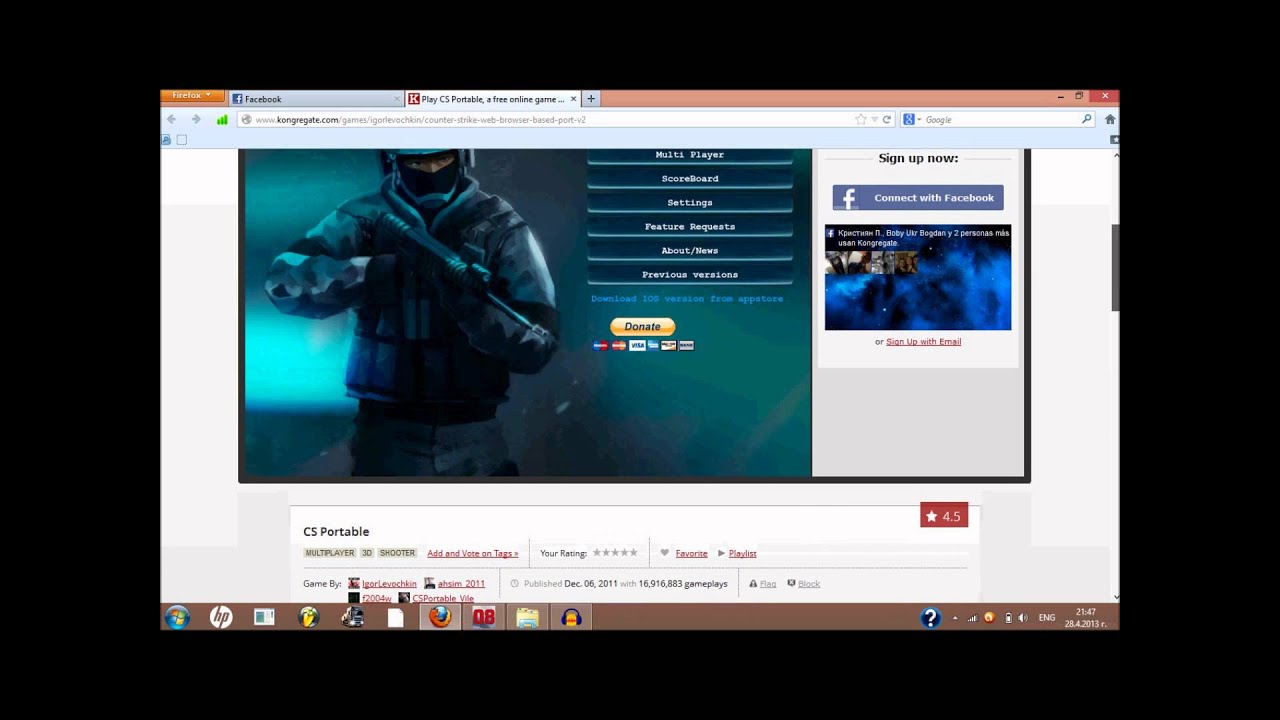
Task: Open the blank document taskbar icon
Action: [x=396, y=617]
